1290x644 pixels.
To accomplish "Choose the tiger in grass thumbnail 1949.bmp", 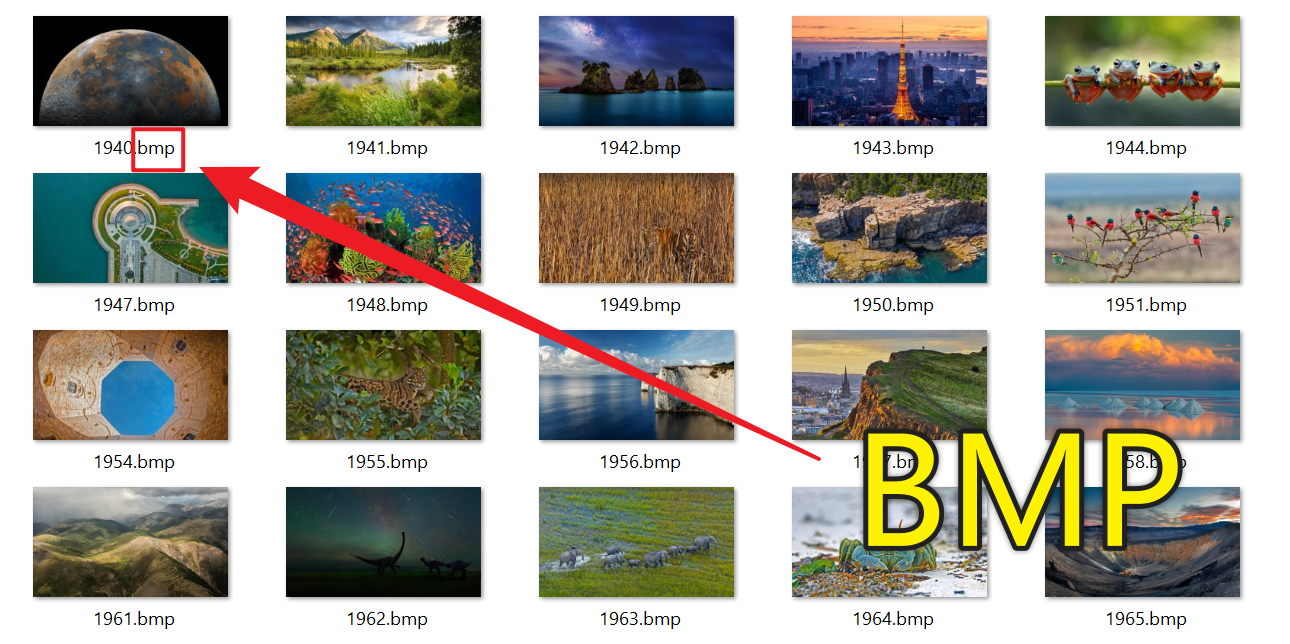I will tap(636, 228).
